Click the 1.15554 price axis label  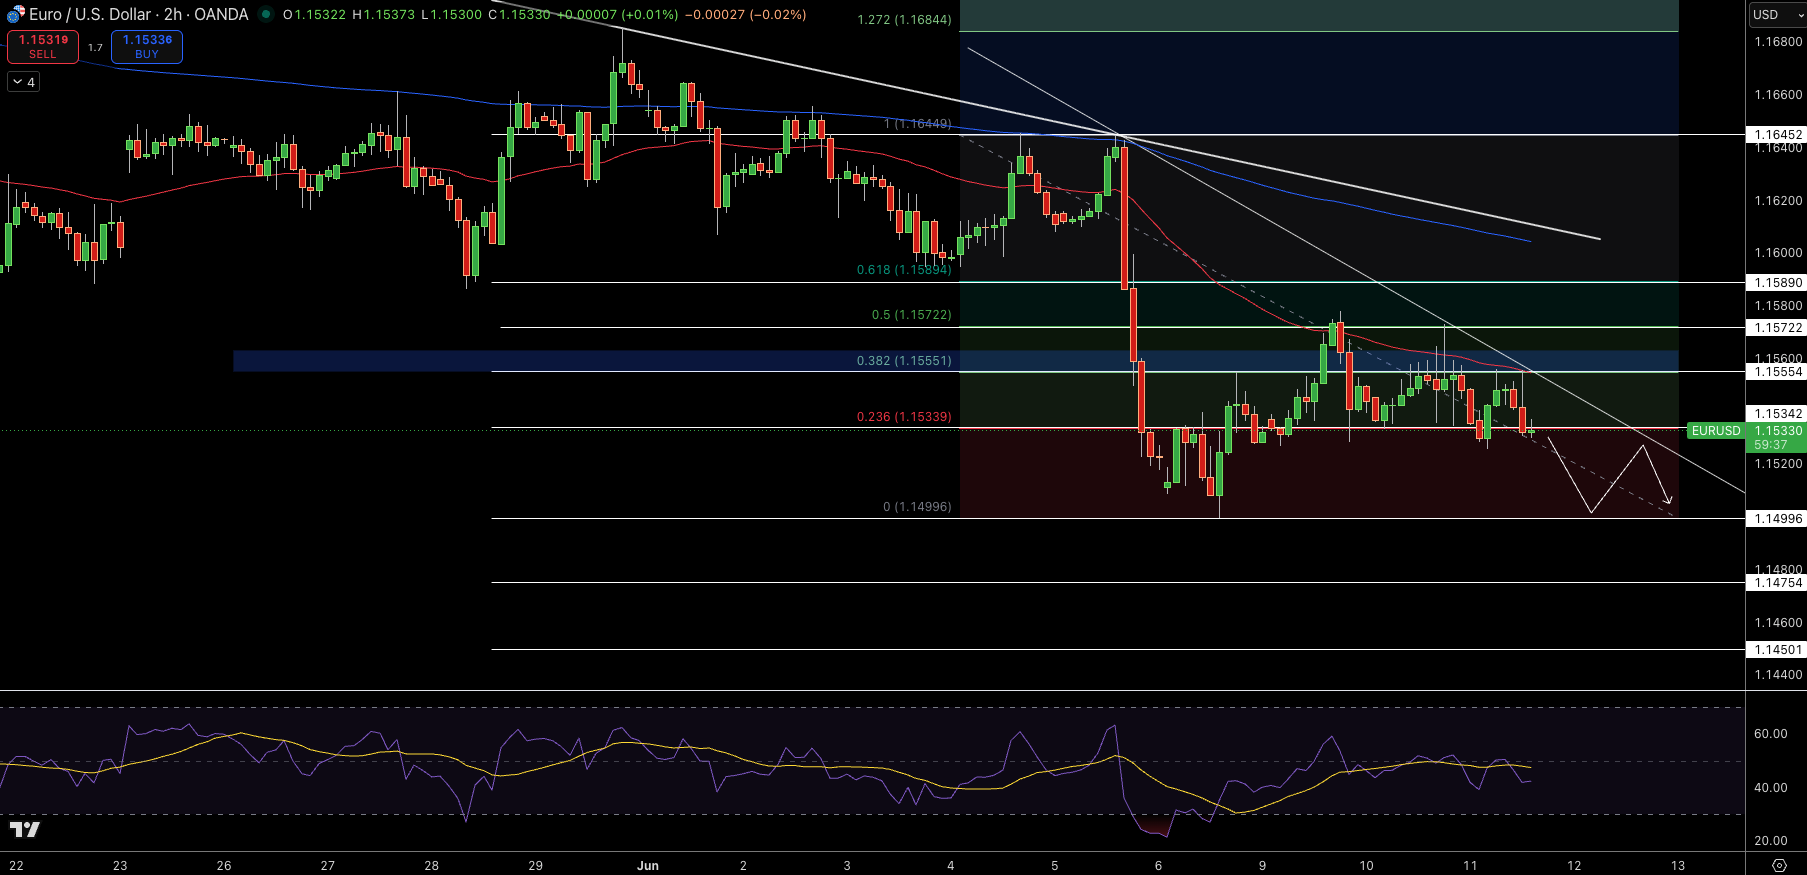[1776, 372]
